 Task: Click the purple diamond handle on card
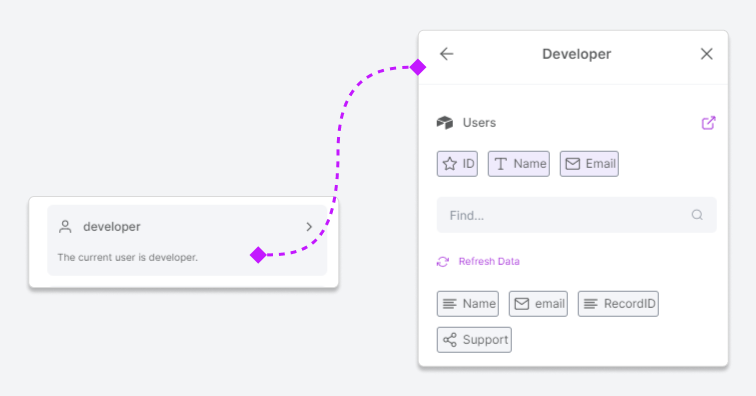tap(258, 255)
